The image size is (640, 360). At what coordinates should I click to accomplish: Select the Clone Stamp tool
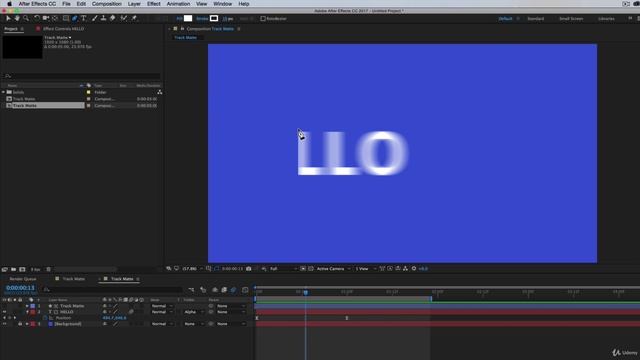point(104,18)
